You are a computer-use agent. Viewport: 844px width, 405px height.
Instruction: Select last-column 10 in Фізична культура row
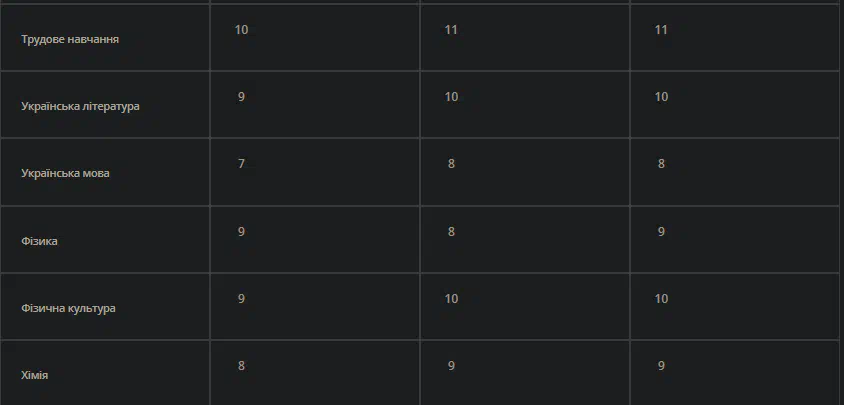[661, 298]
